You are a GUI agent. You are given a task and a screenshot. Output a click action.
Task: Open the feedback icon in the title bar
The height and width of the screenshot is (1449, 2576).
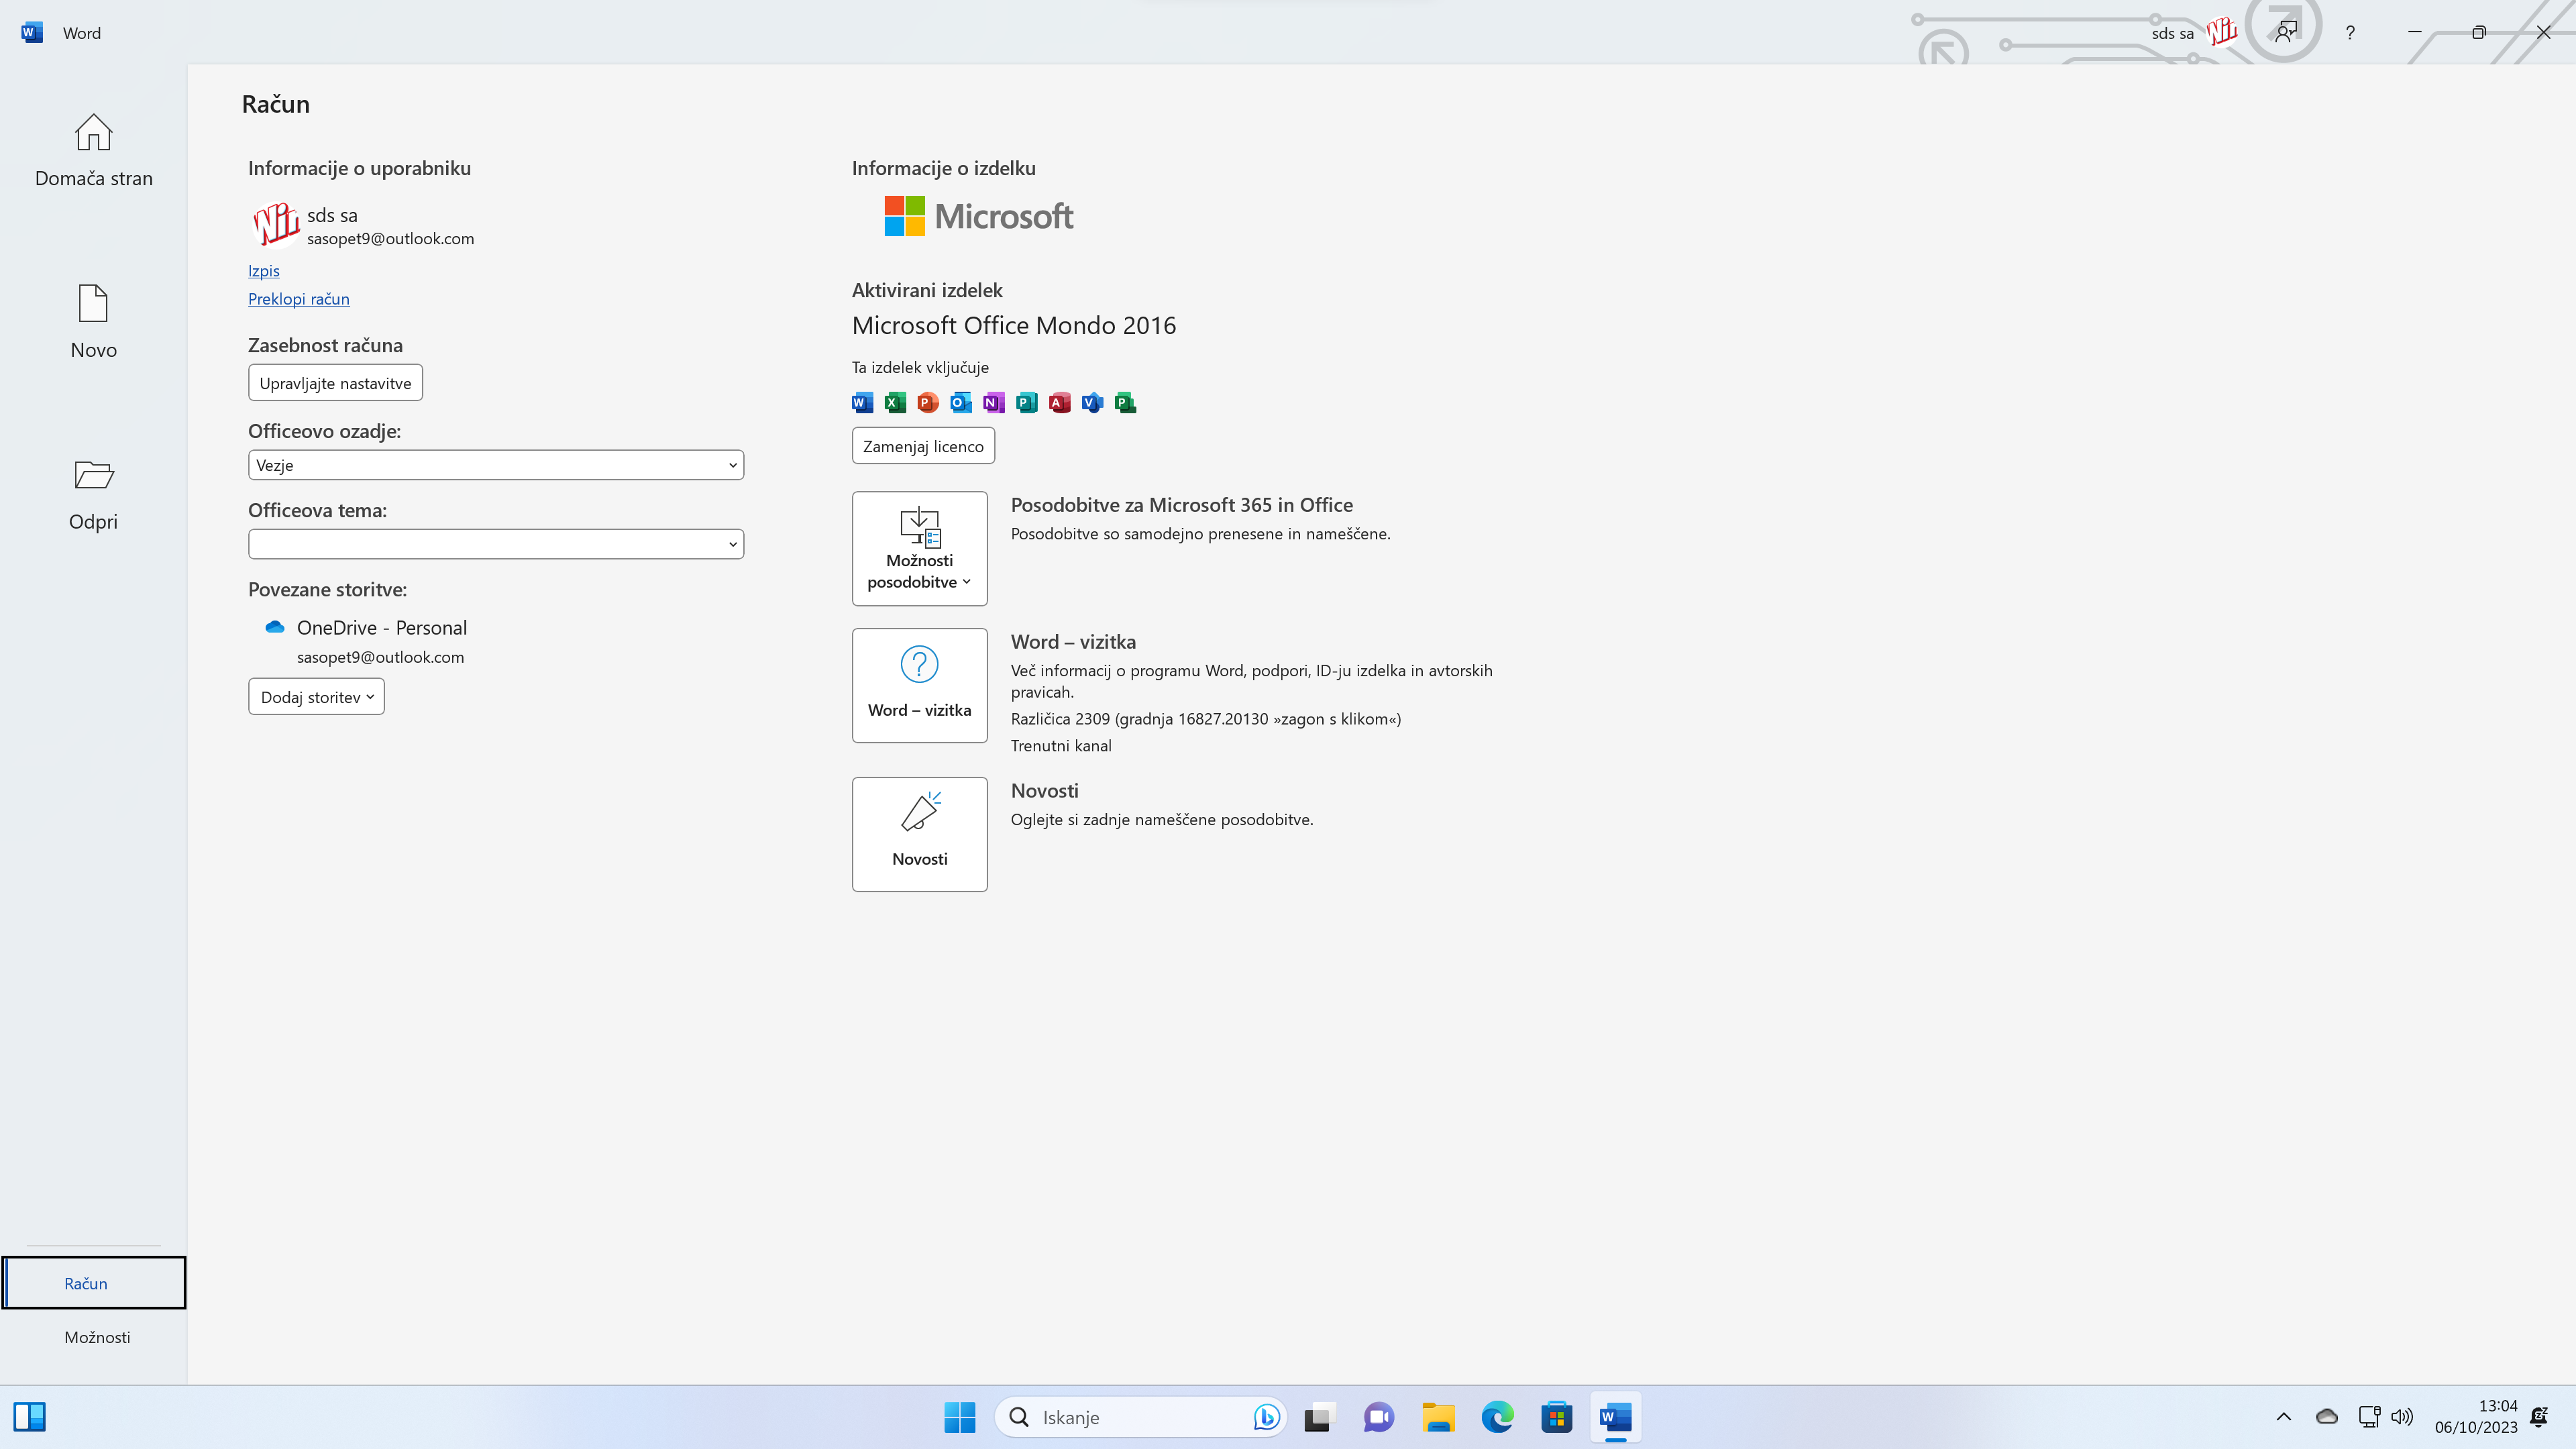click(2286, 32)
